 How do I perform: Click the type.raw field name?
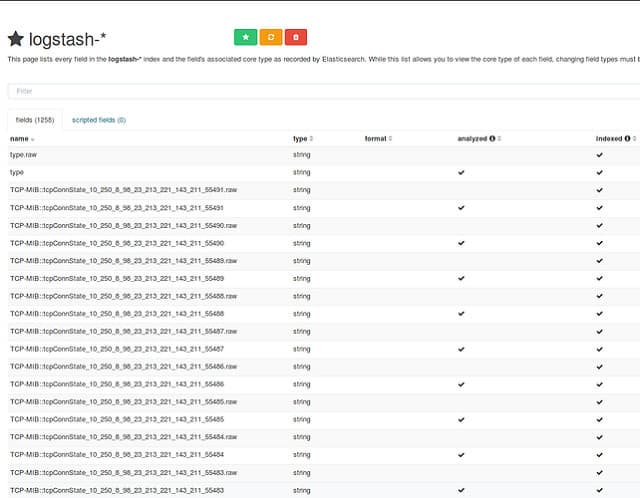pyautogui.click(x=23, y=155)
